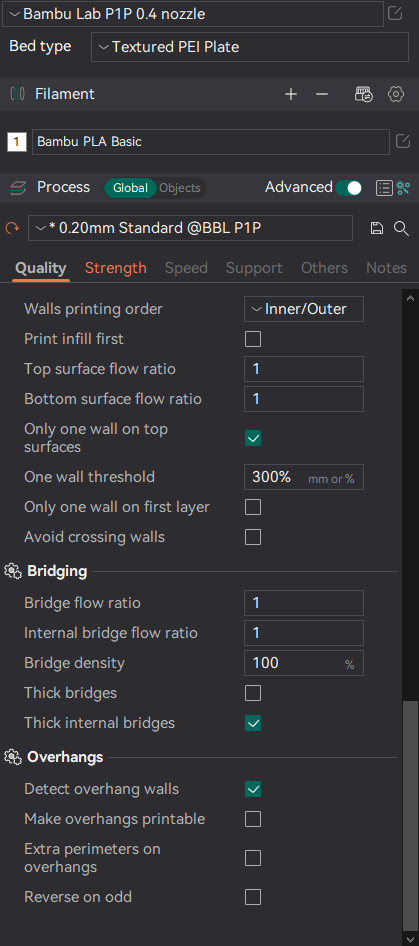
Task: Save the process preset via disk icon
Action: click(x=377, y=228)
